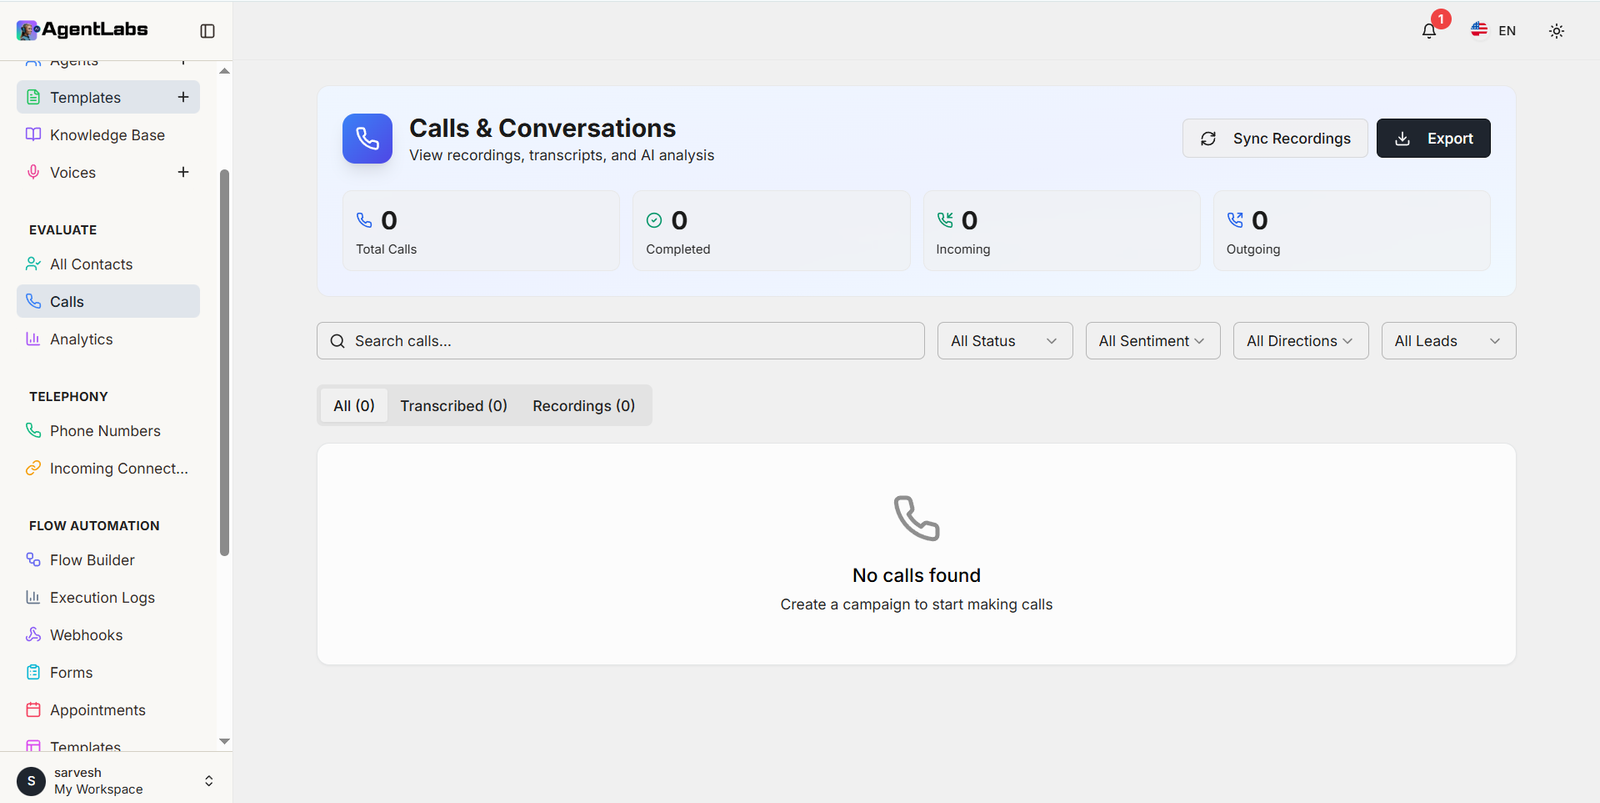Click the Incoming calls stat card
The width and height of the screenshot is (1600, 803).
click(x=1061, y=231)
